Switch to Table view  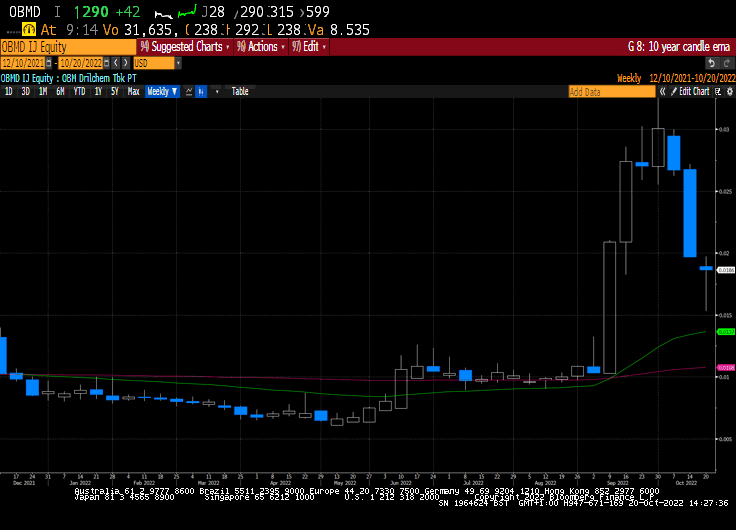click(x=240, y=92)
